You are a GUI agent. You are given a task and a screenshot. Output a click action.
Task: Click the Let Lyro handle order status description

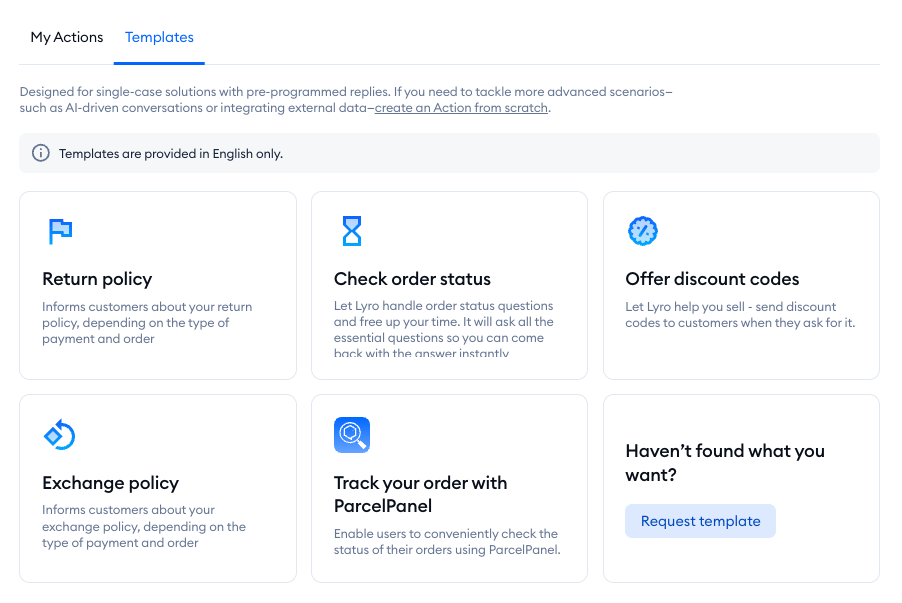point(444,329)
